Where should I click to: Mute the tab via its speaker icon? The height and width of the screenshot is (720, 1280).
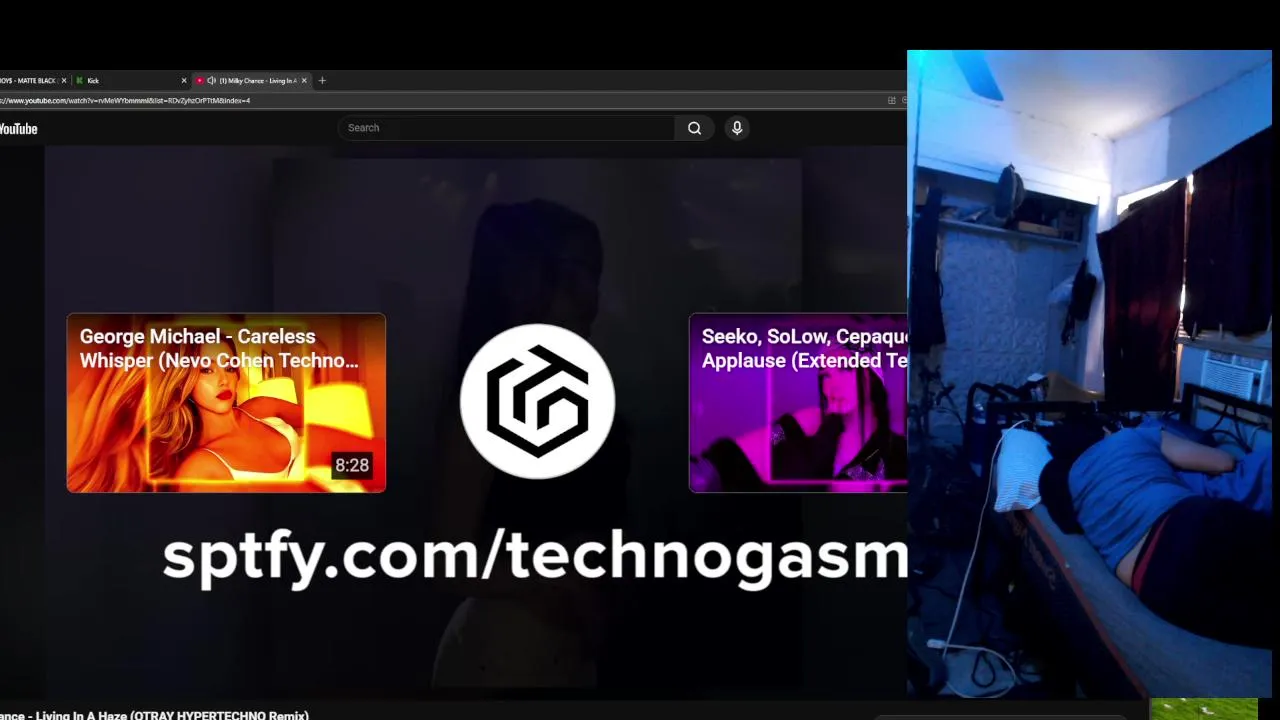211,80
